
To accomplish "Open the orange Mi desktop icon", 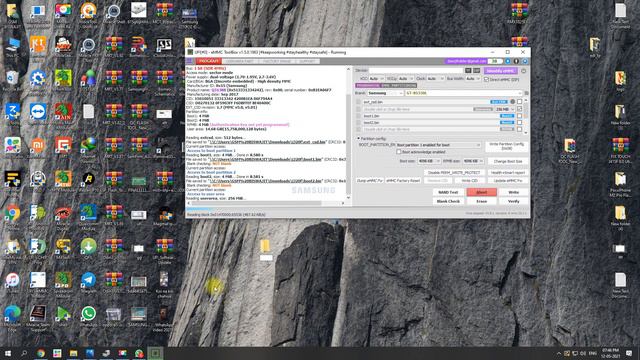I will click(x=38, y=145).
